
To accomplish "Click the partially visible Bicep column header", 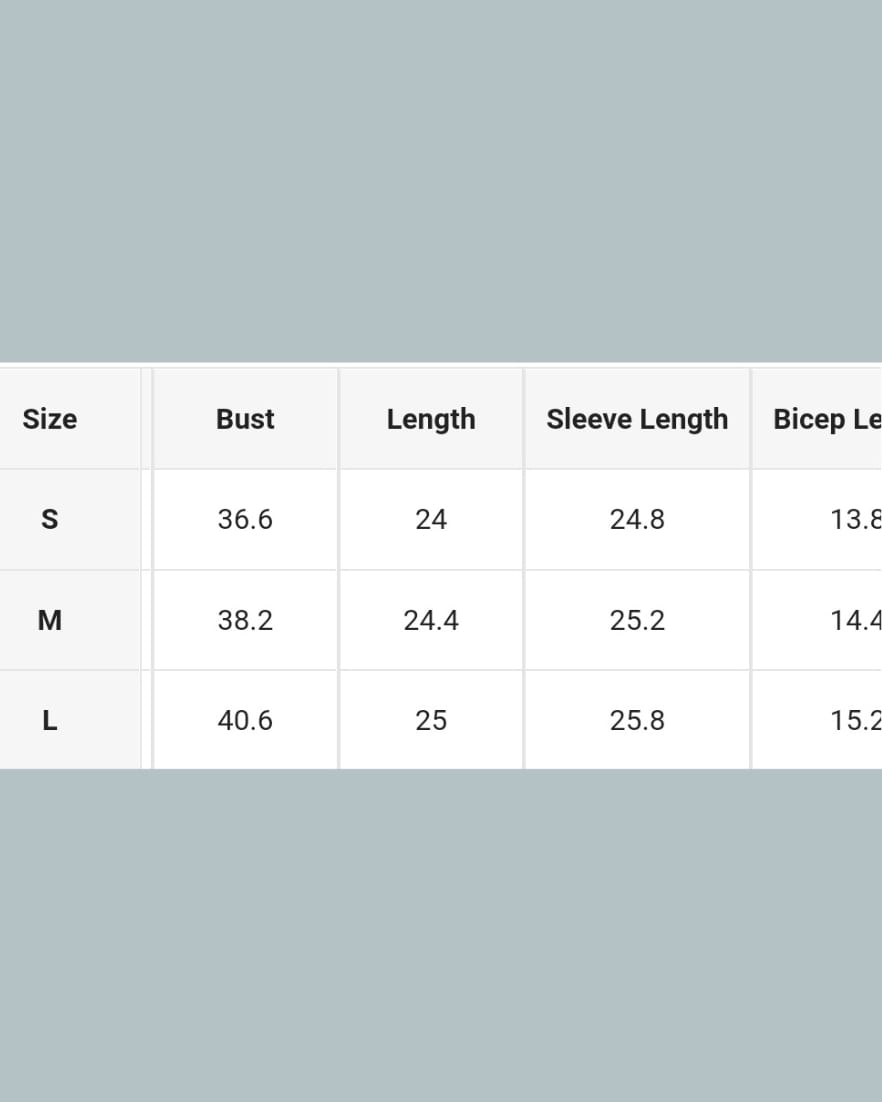I will (826, 419).
